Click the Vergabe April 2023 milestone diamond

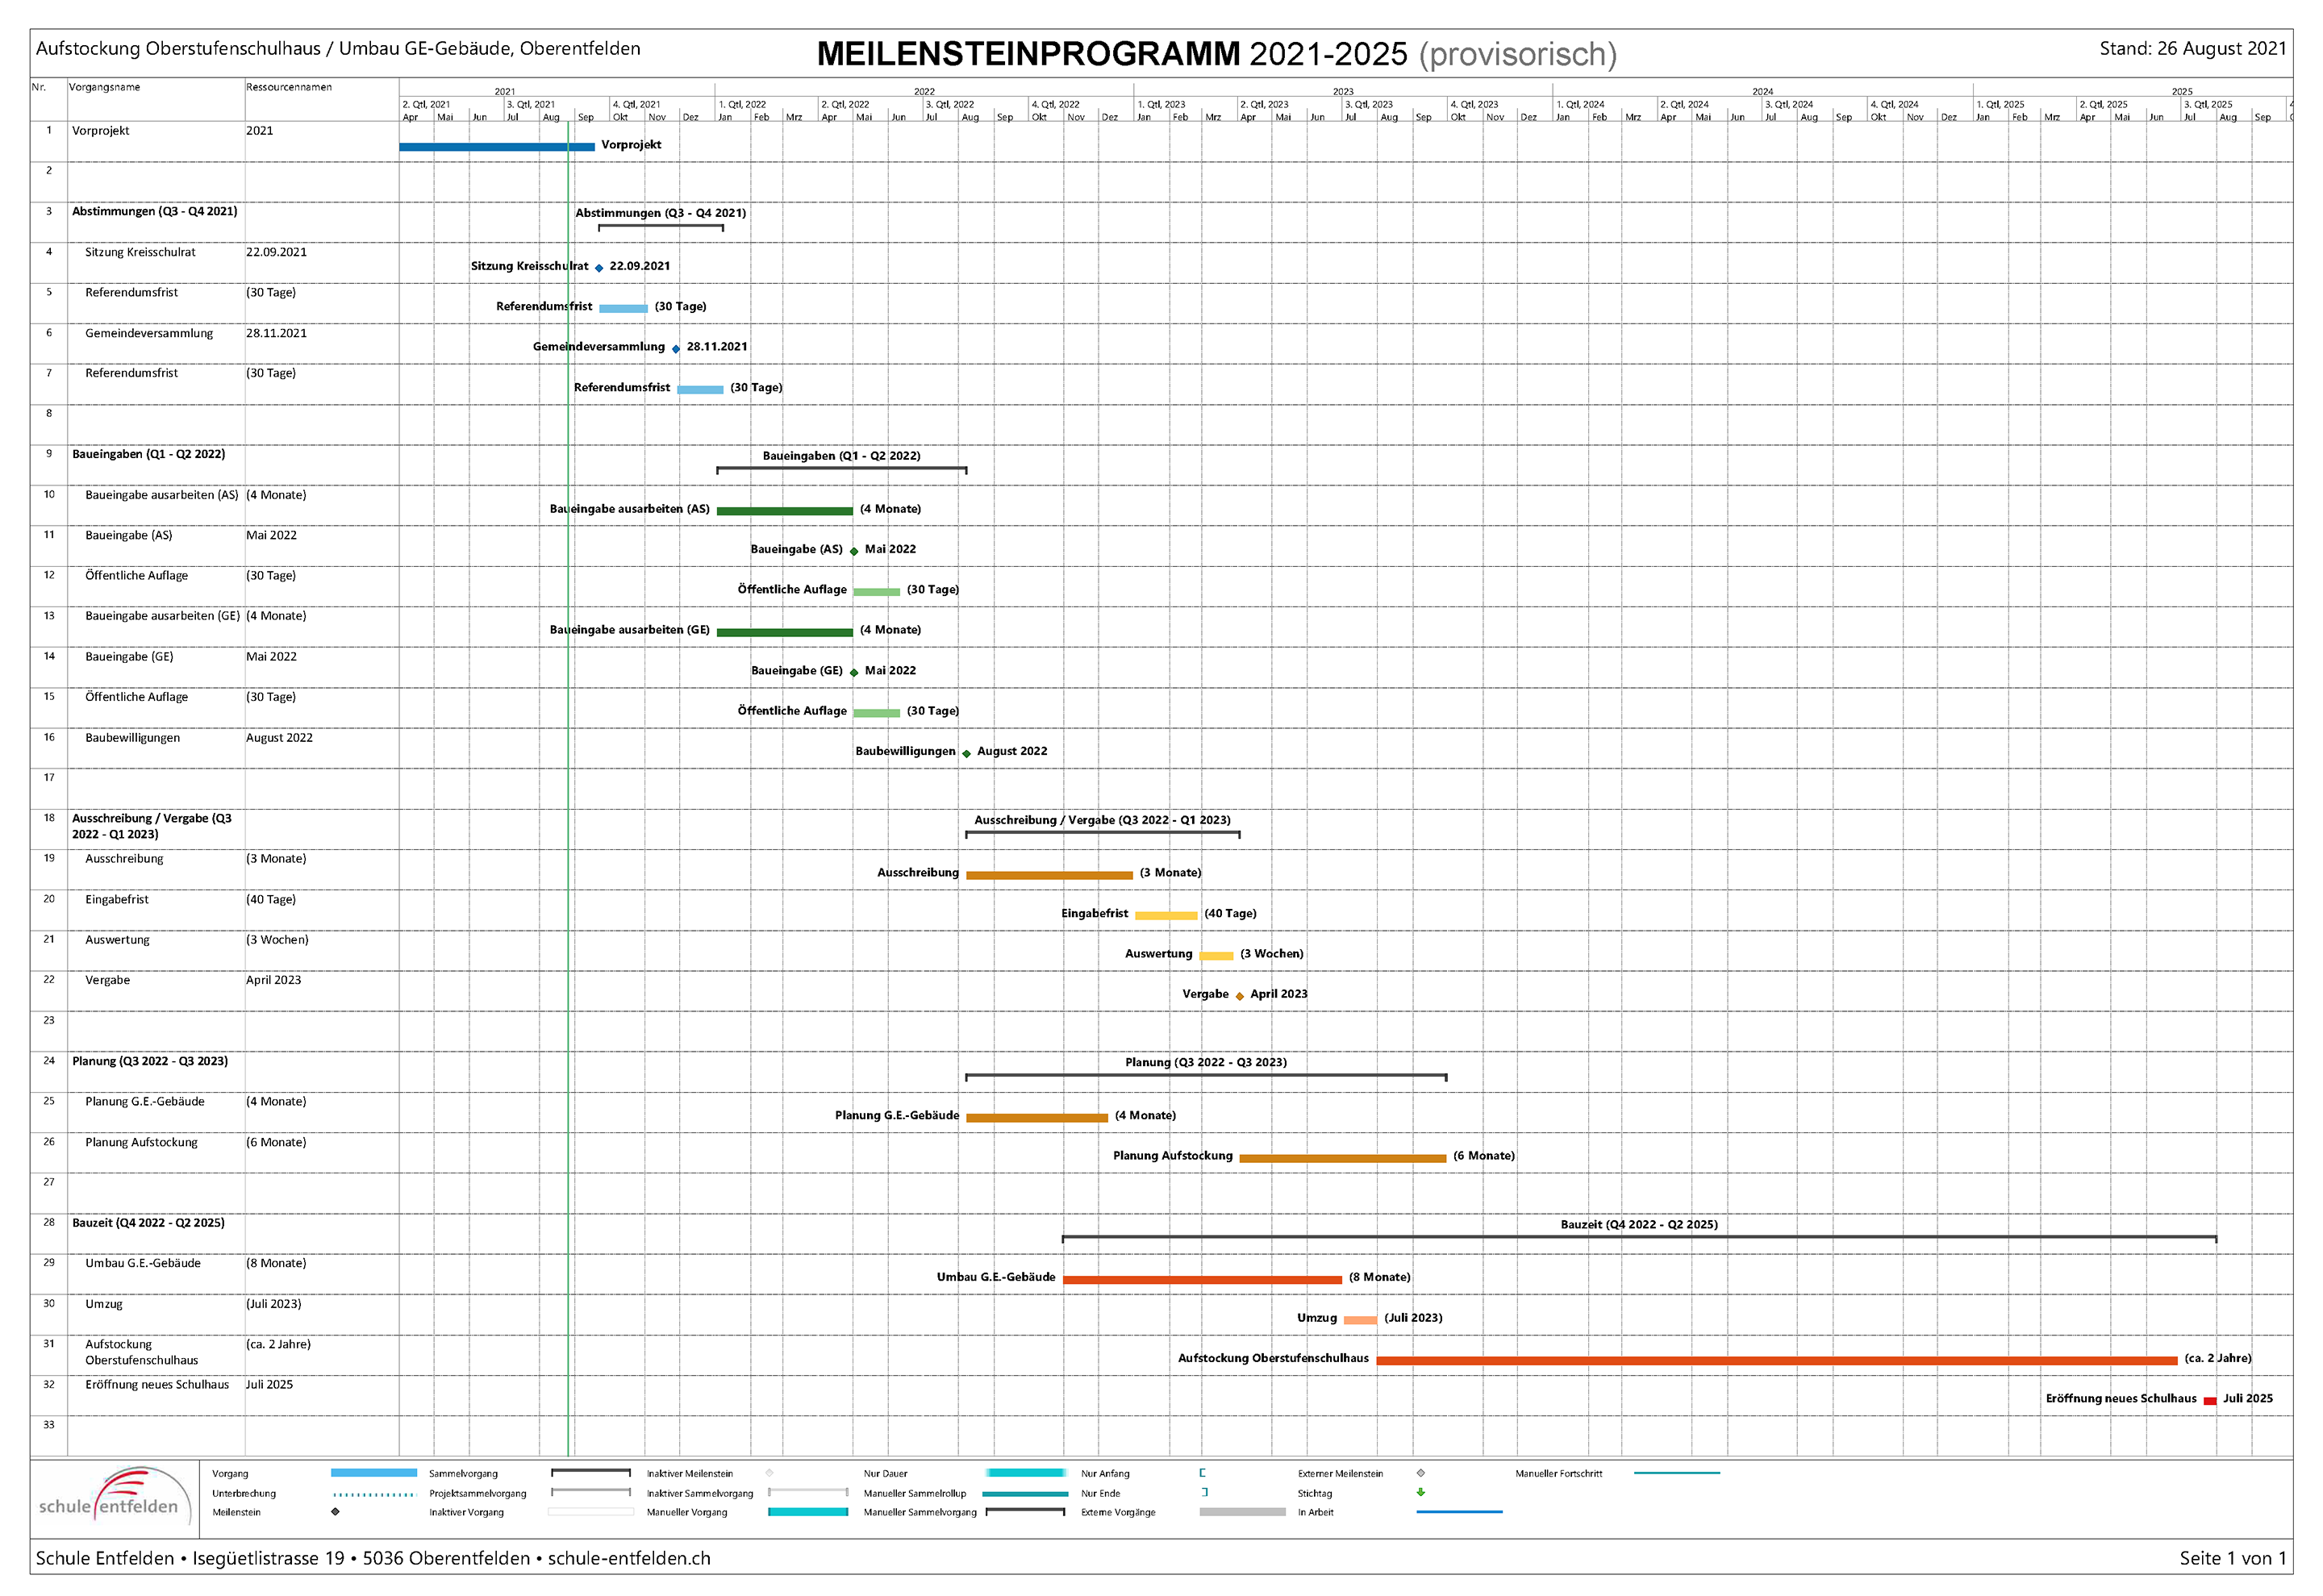tap(1239, 996)
